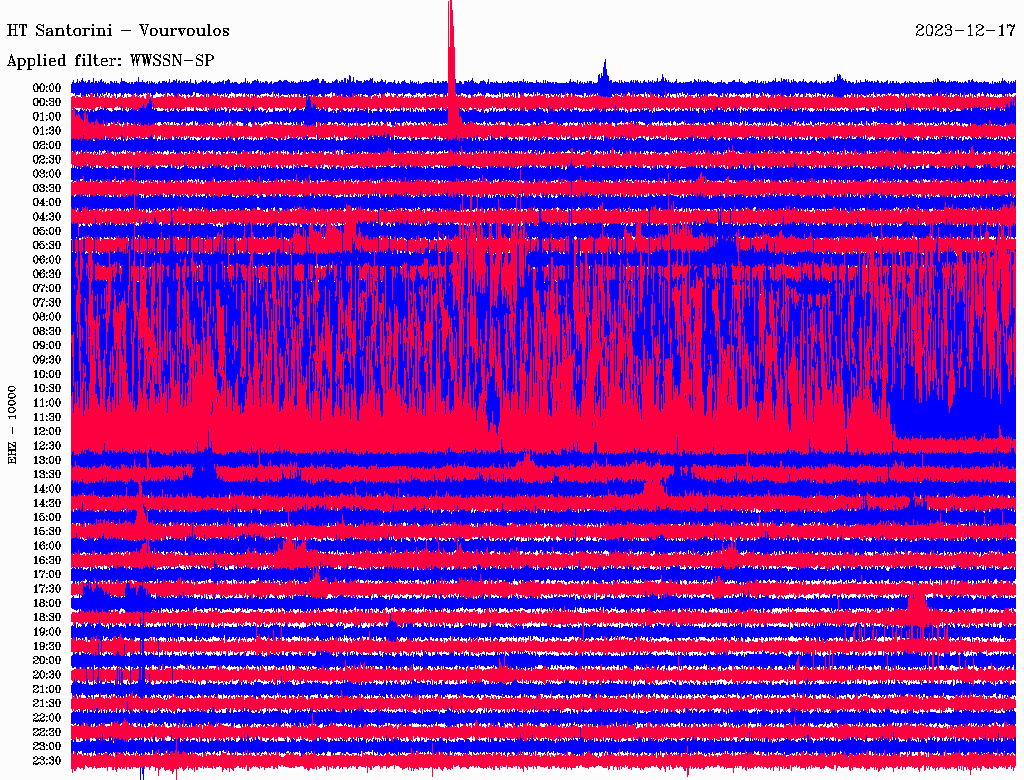Select the 13:30 time row label
The image size is (1024, 780).
point(47,474)
